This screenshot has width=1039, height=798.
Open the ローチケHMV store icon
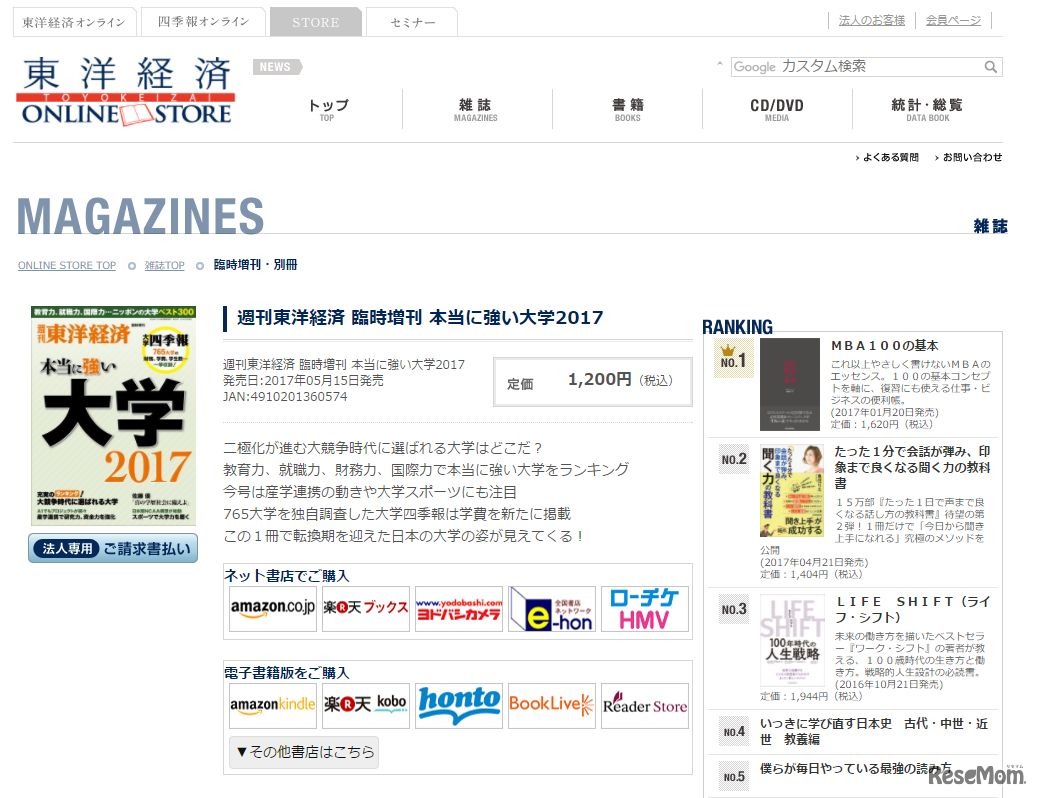(645, 608)
